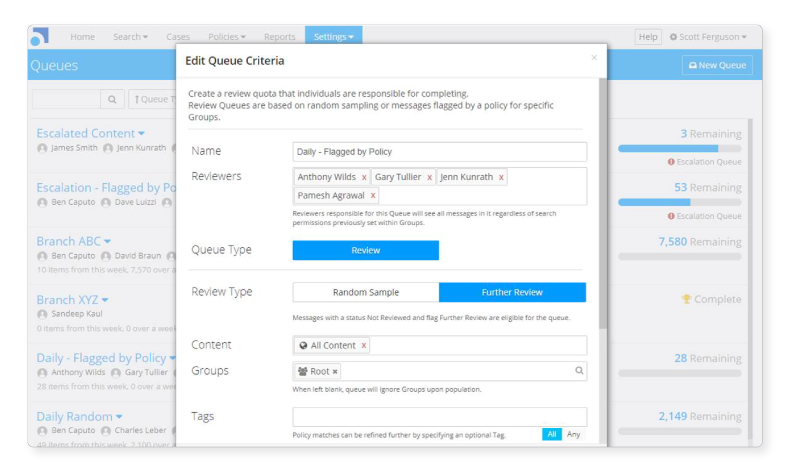Expand the Daily - Flagged by Policy queue menu
Viewport: 800px width, 475px height.
pyautogui.click(x=172, y=358)
